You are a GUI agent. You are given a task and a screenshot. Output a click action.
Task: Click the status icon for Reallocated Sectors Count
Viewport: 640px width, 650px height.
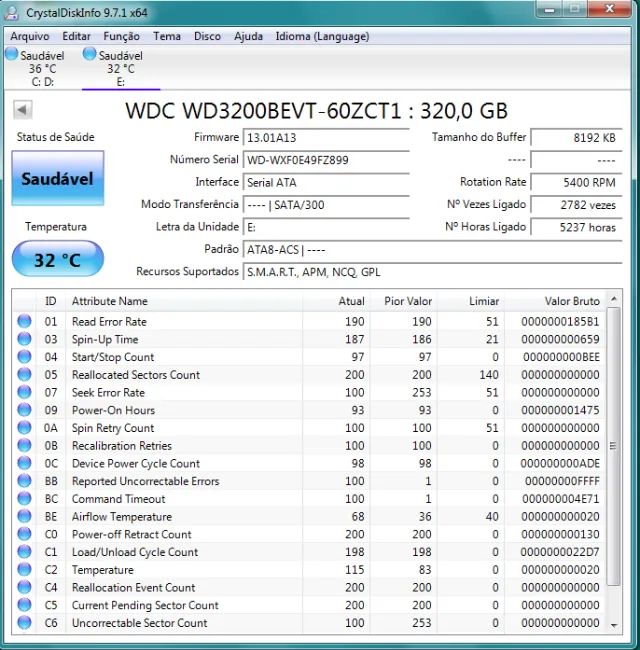tap(24, 374)
